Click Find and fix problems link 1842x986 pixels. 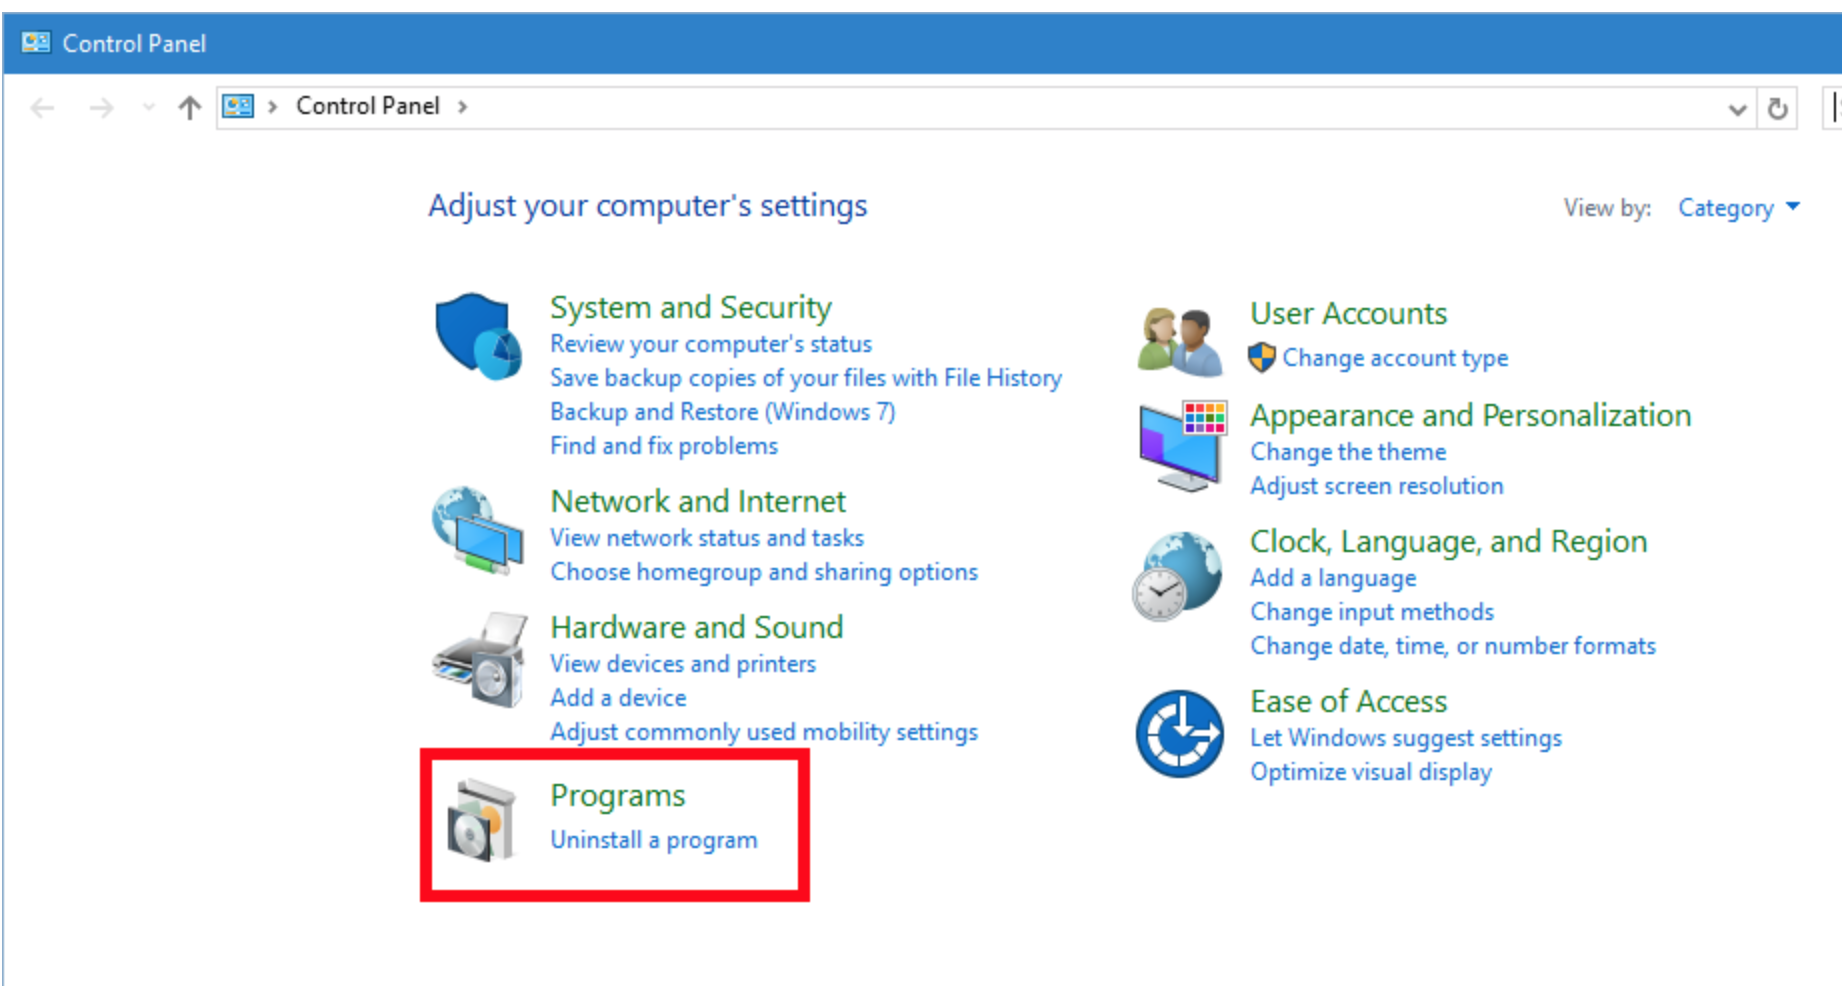pos(663,446)
